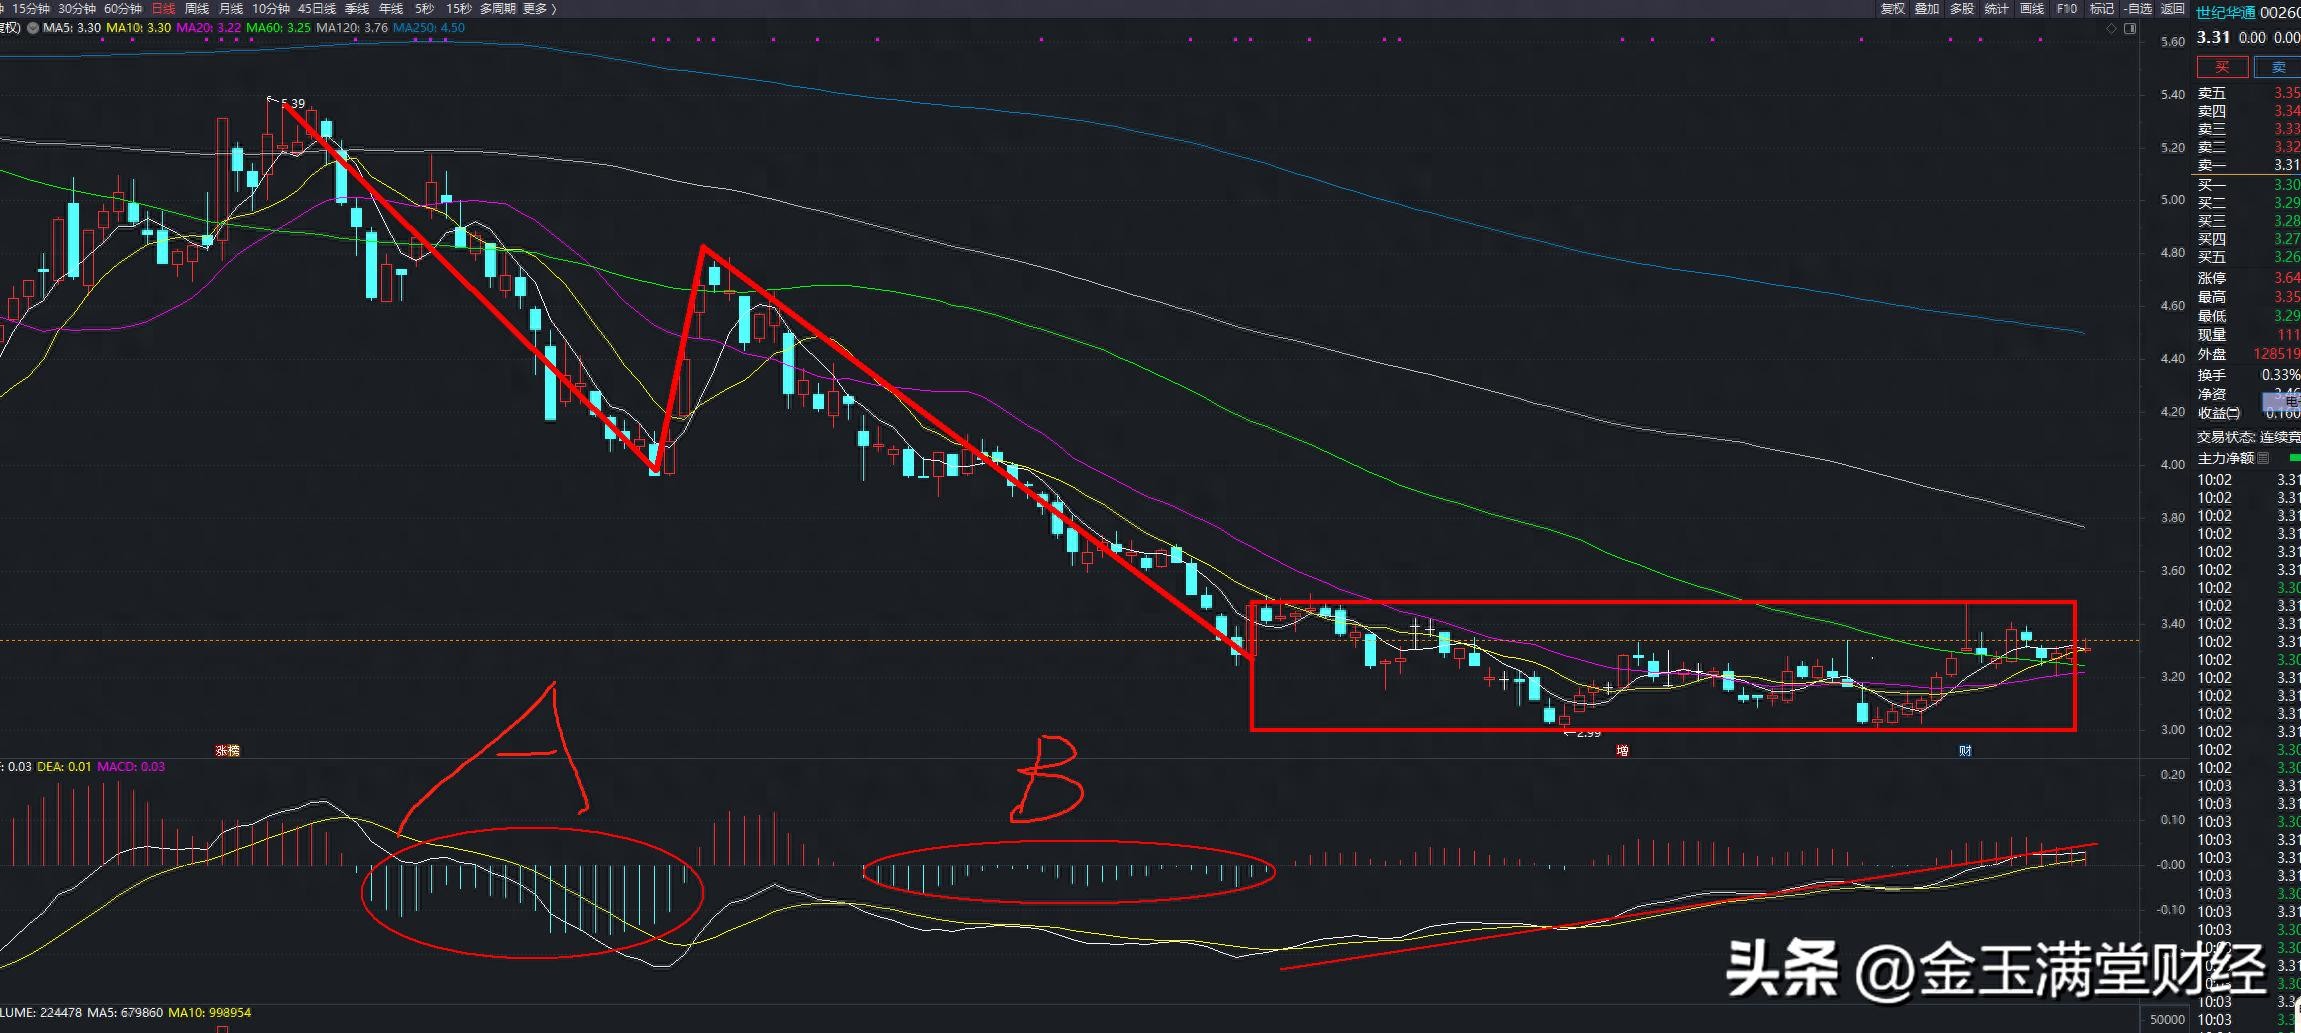Toggle 复权 price adjustment
2301x1033 pixels.
(1893, 9)
